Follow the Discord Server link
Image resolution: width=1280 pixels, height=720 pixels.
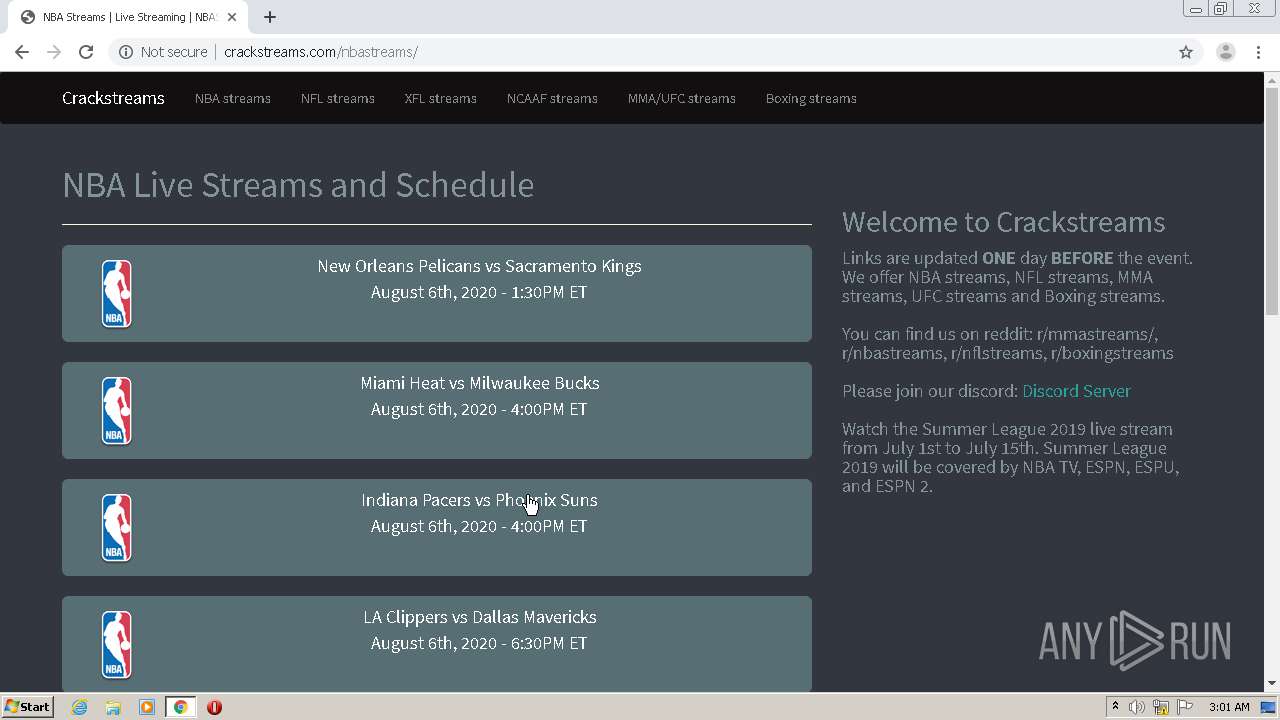1076,391
